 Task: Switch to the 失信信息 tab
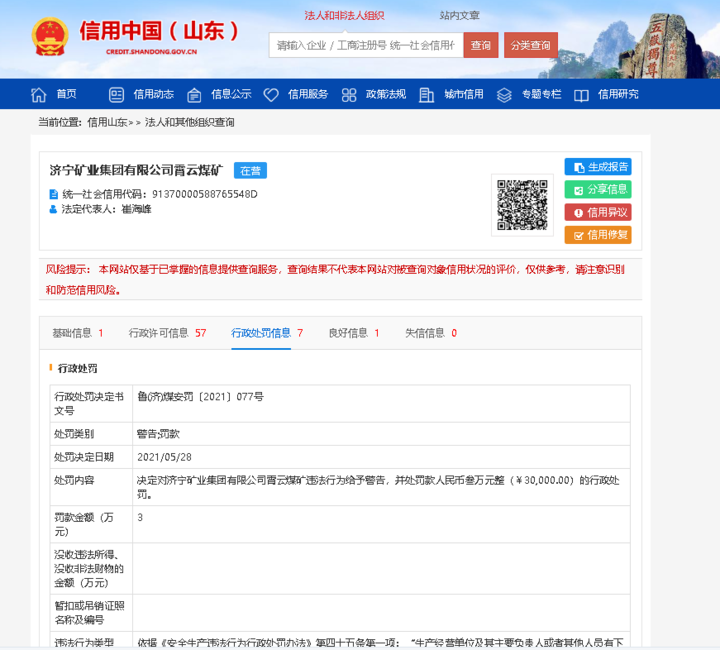[x=431, y=333]
